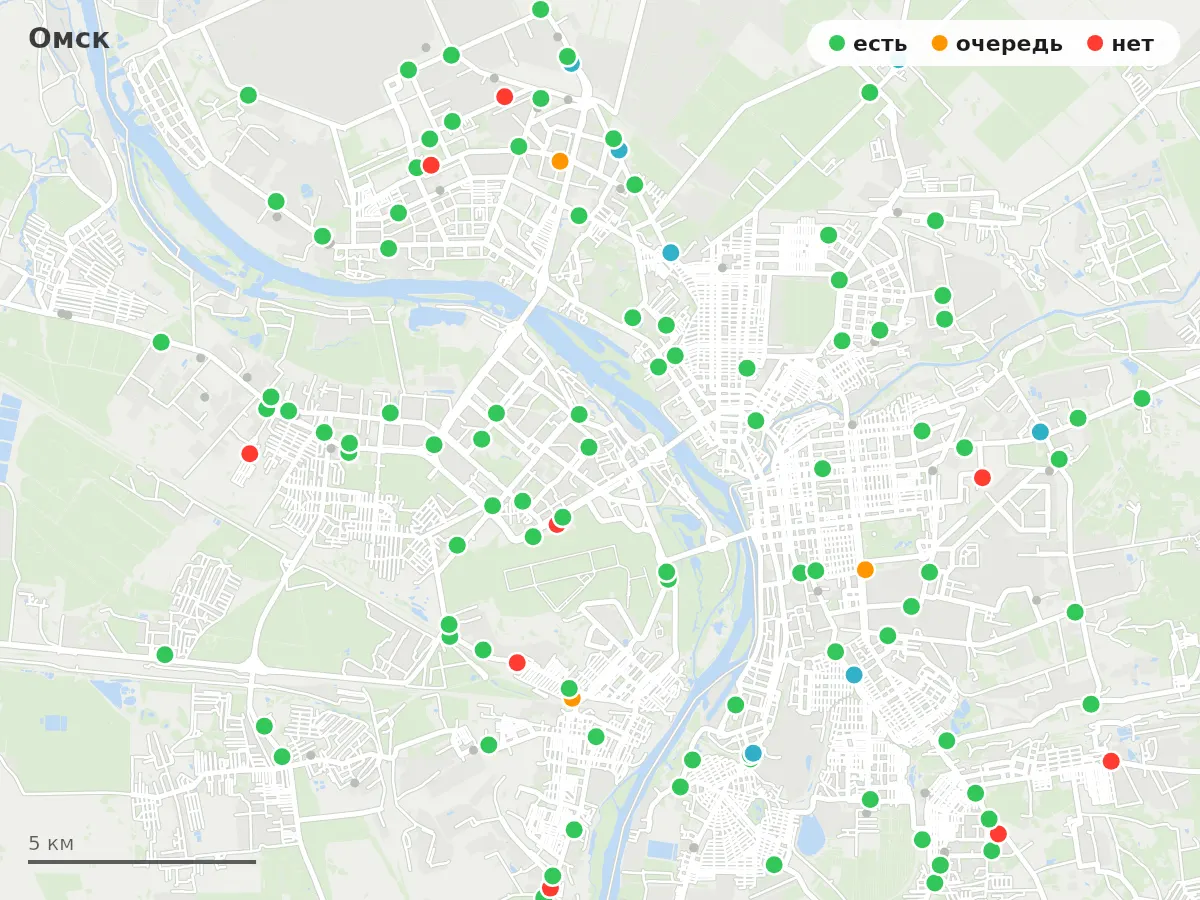Screen dimensions: 1200x900
Task: Click the '5 км' scale label
Action: (51, 843)
